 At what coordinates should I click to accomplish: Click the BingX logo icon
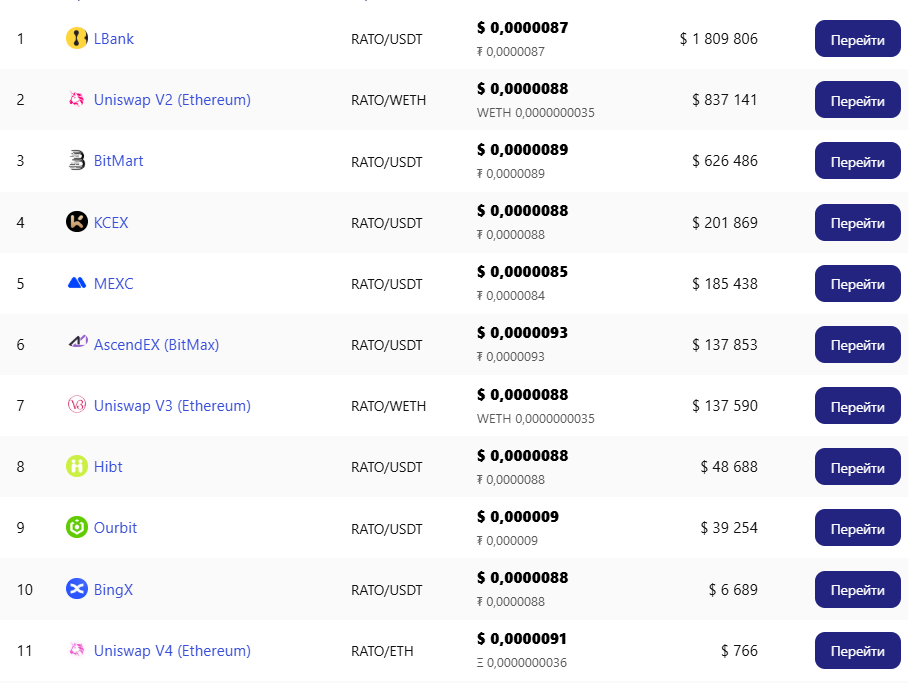(77, 590)
